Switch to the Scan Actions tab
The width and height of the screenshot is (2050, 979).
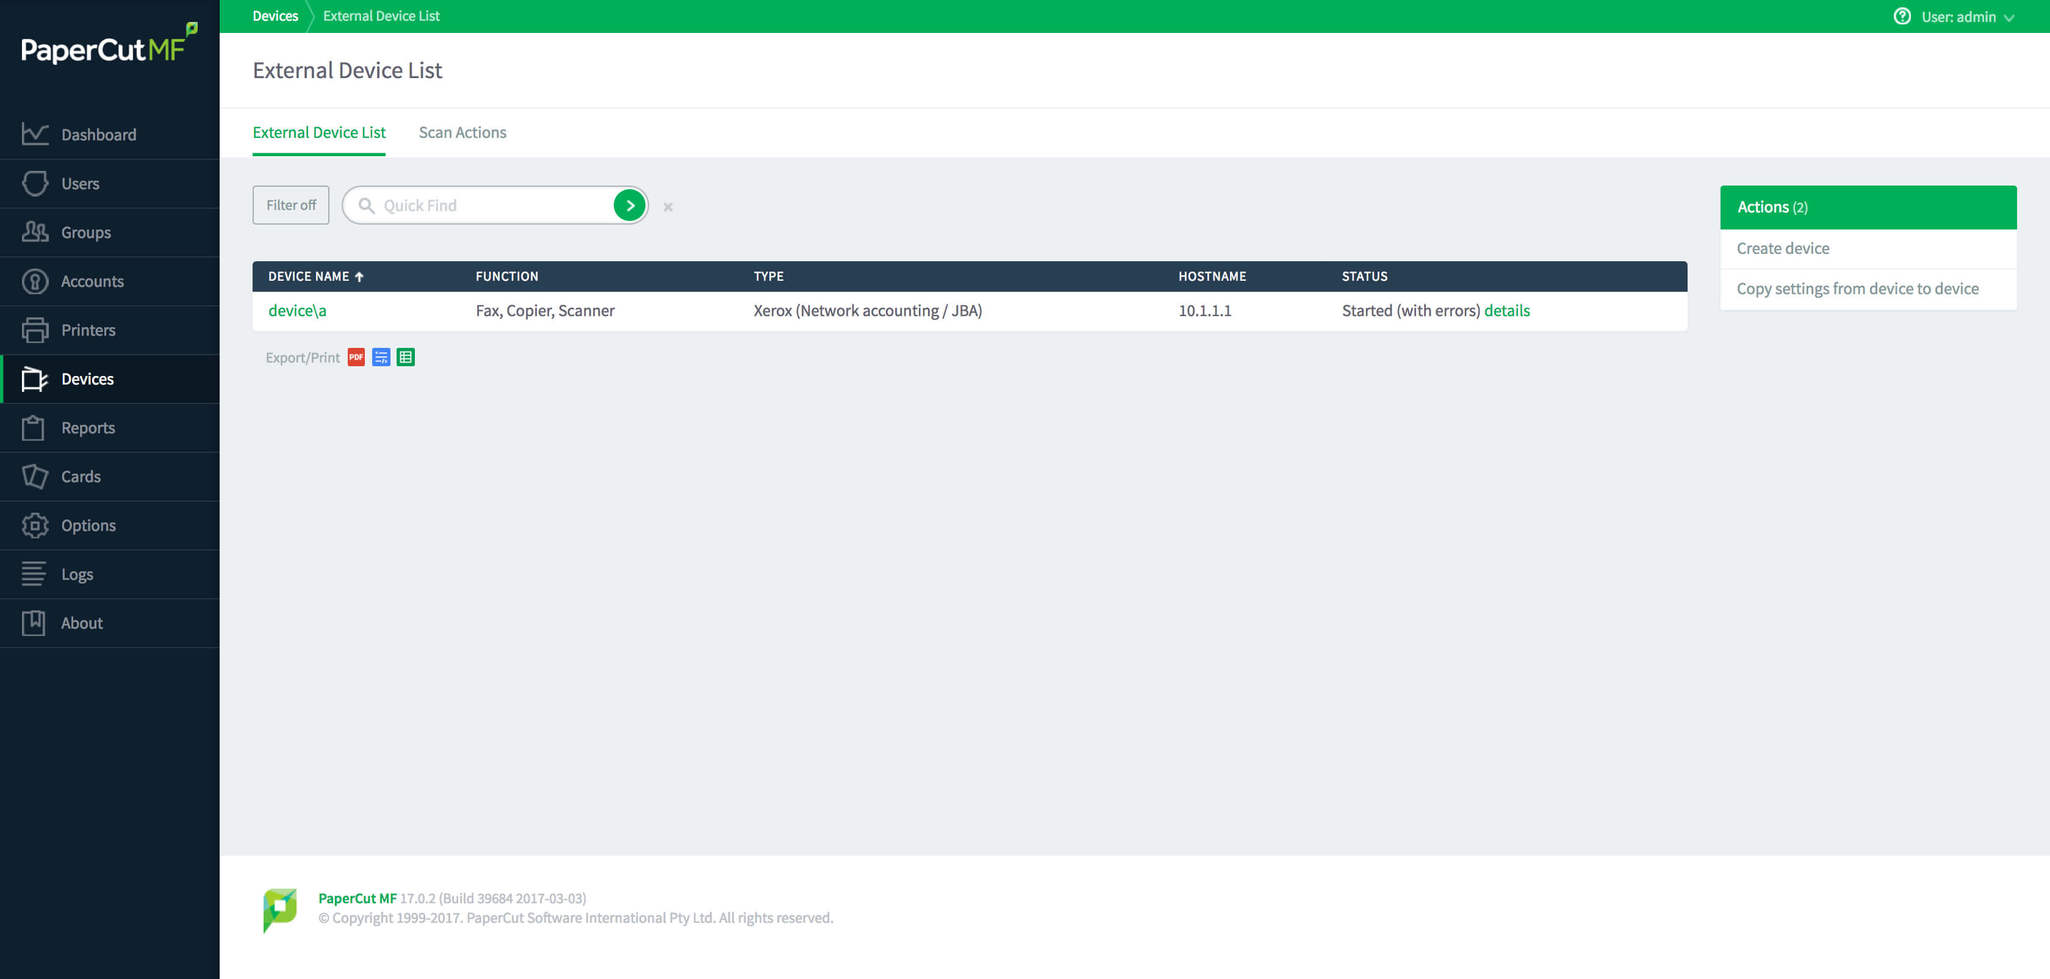[462, 132]
